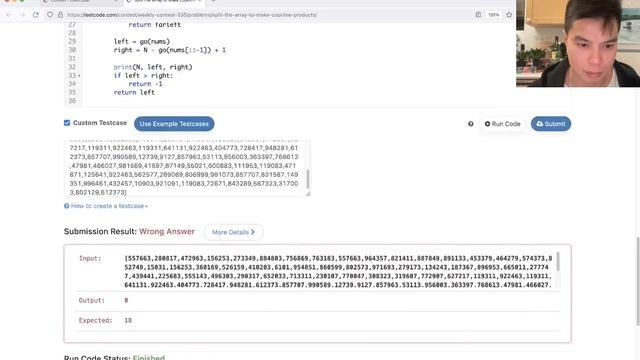This screenshot has width=640, height=360.
Task: Click the chevron in More Details
Action: click(x=253, y=232)
